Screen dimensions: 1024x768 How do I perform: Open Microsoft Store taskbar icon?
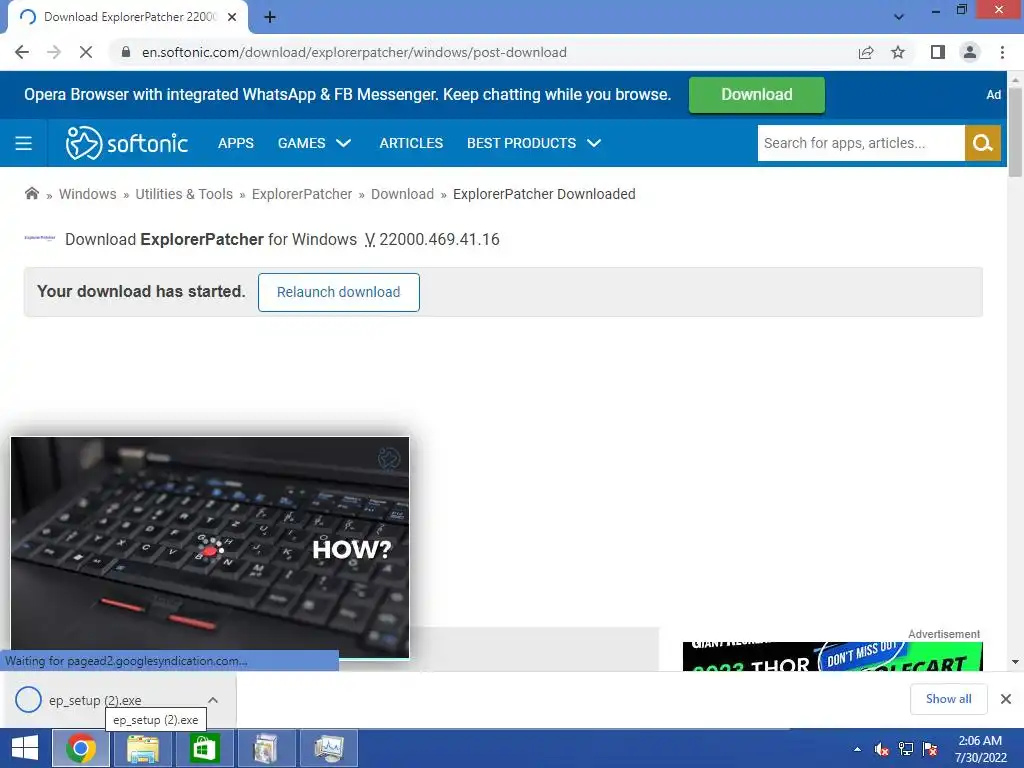click(x=204, y=748)
